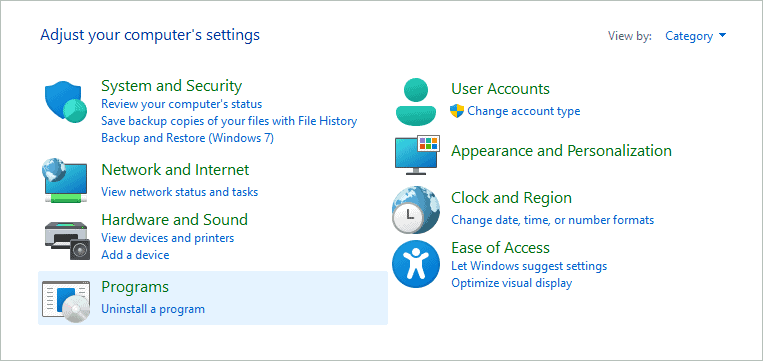Open Backup and Restore (Windows 7)
The width and height of the screenshot is (763, 361).
coord(187,138)
